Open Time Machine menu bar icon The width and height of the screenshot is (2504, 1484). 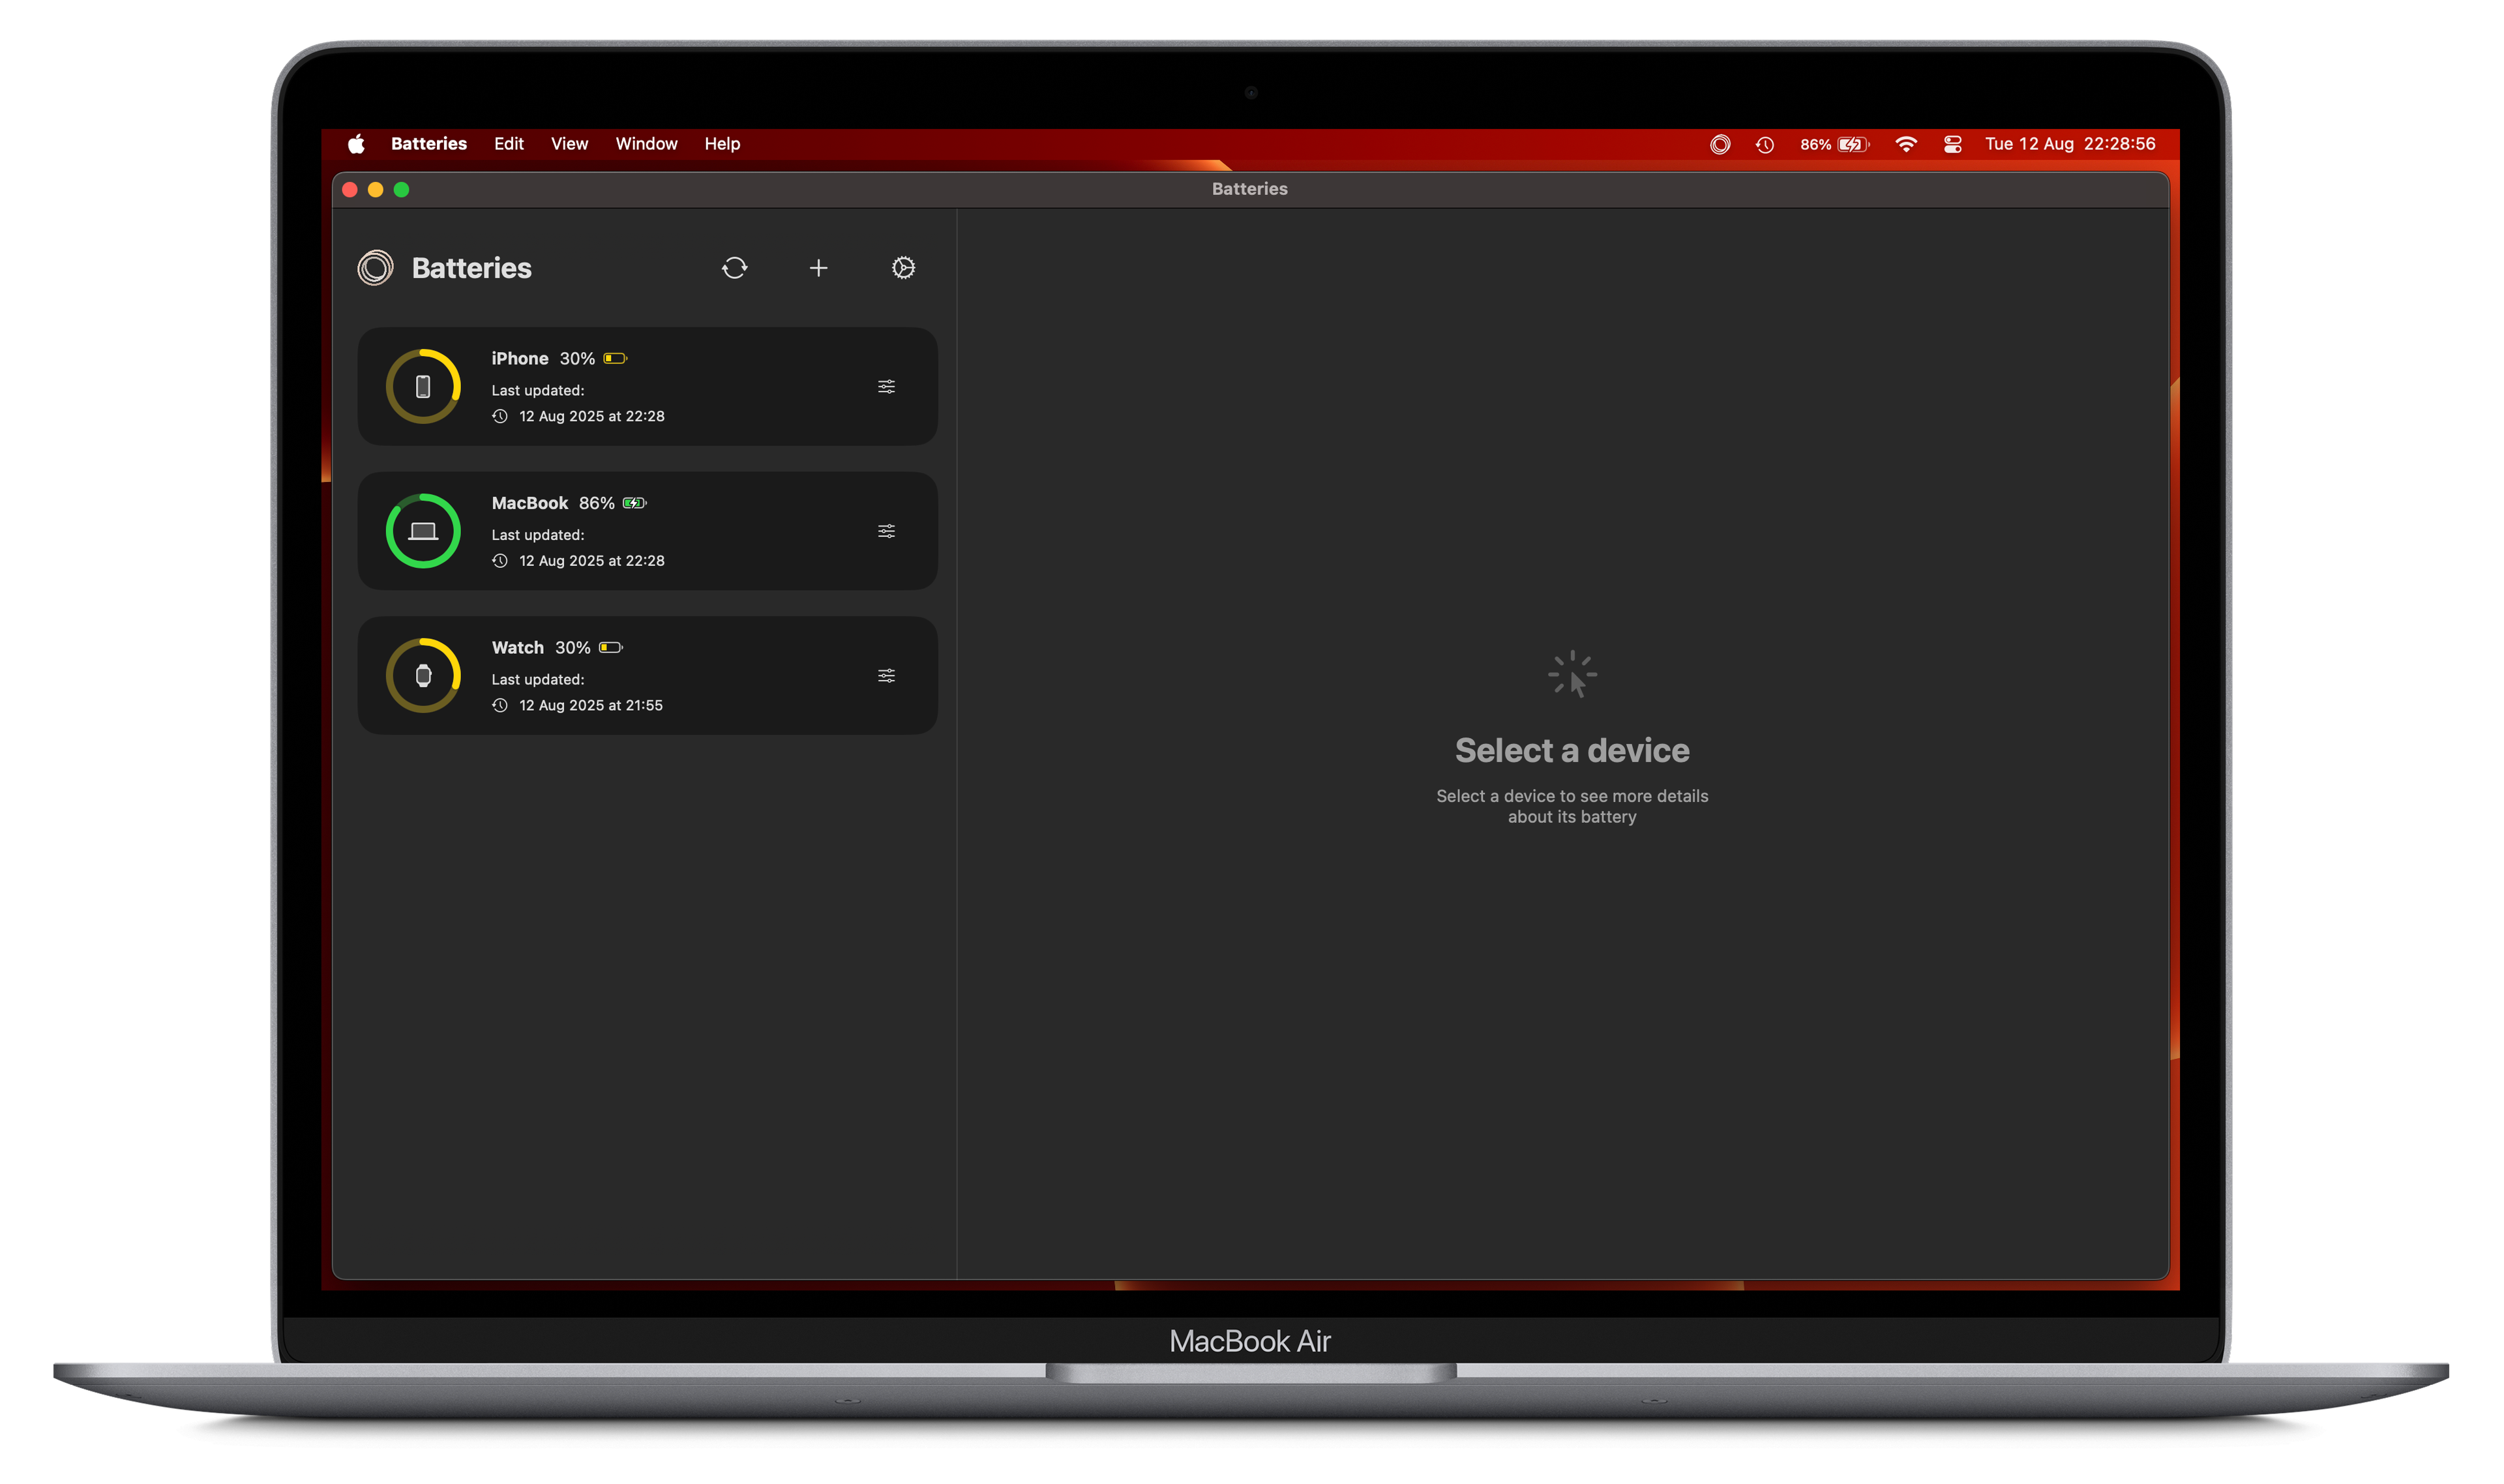pos(1765,145)
